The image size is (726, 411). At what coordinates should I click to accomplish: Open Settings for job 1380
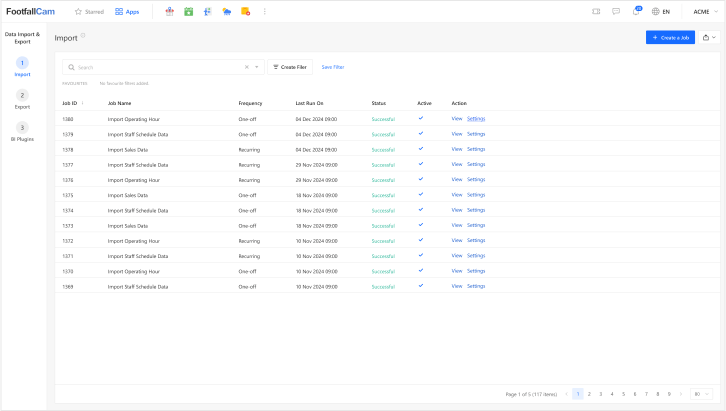pyautogui.click(x=476, y=118)
